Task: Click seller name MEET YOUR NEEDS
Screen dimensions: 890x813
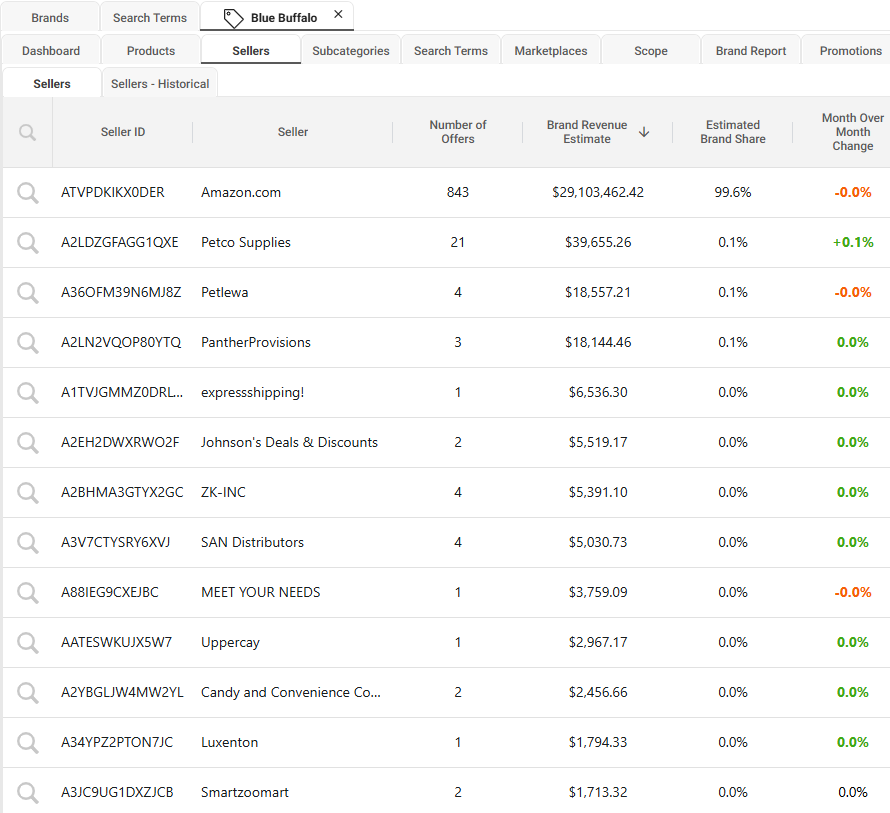Action: pos(261,592)
